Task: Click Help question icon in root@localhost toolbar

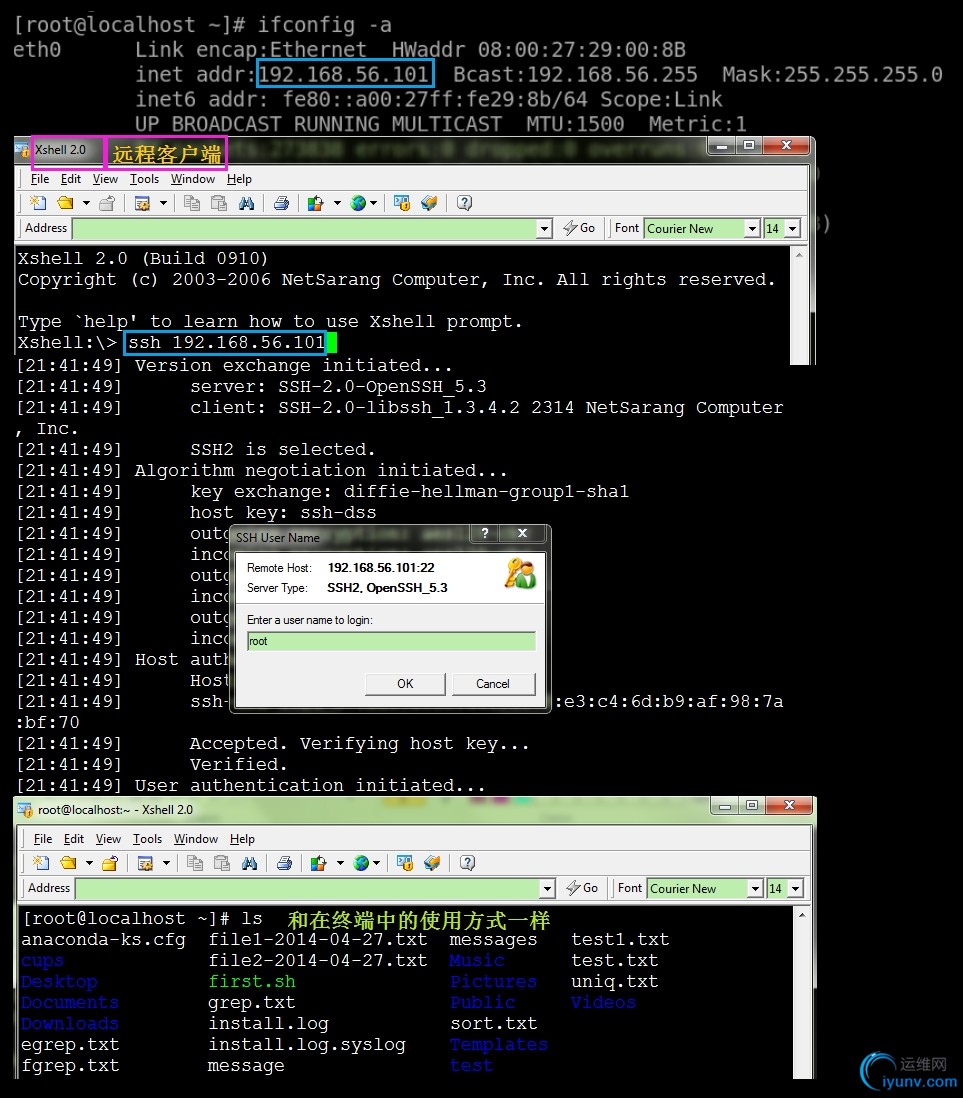Action: pos(466,863)
